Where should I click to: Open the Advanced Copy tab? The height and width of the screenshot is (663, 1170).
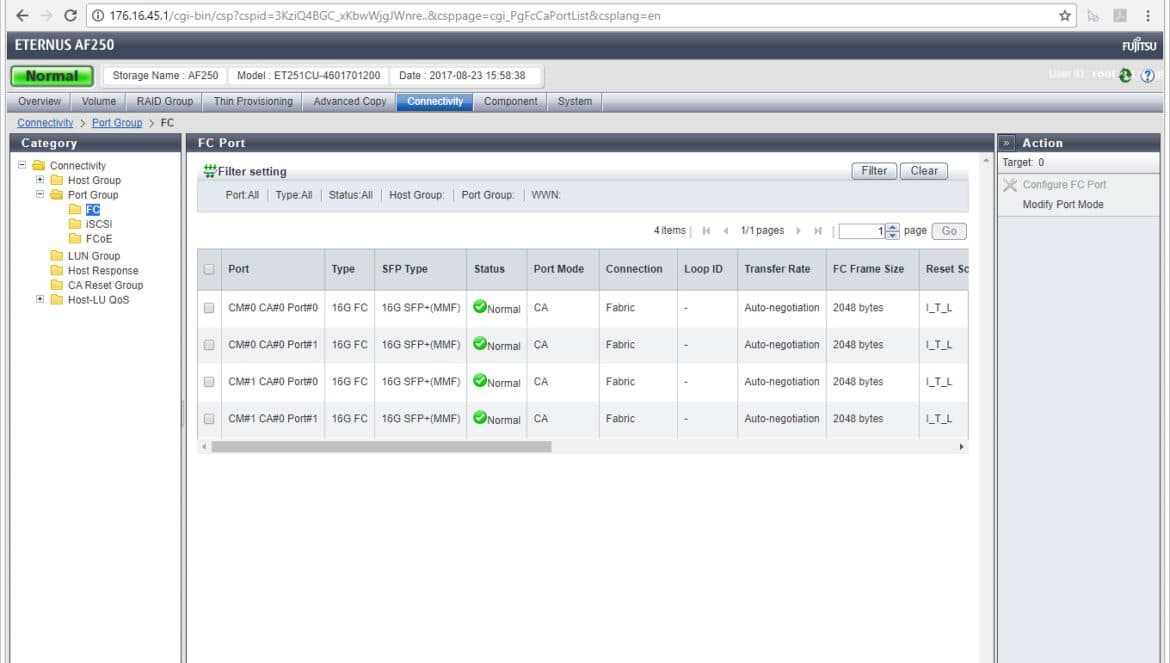350,101
